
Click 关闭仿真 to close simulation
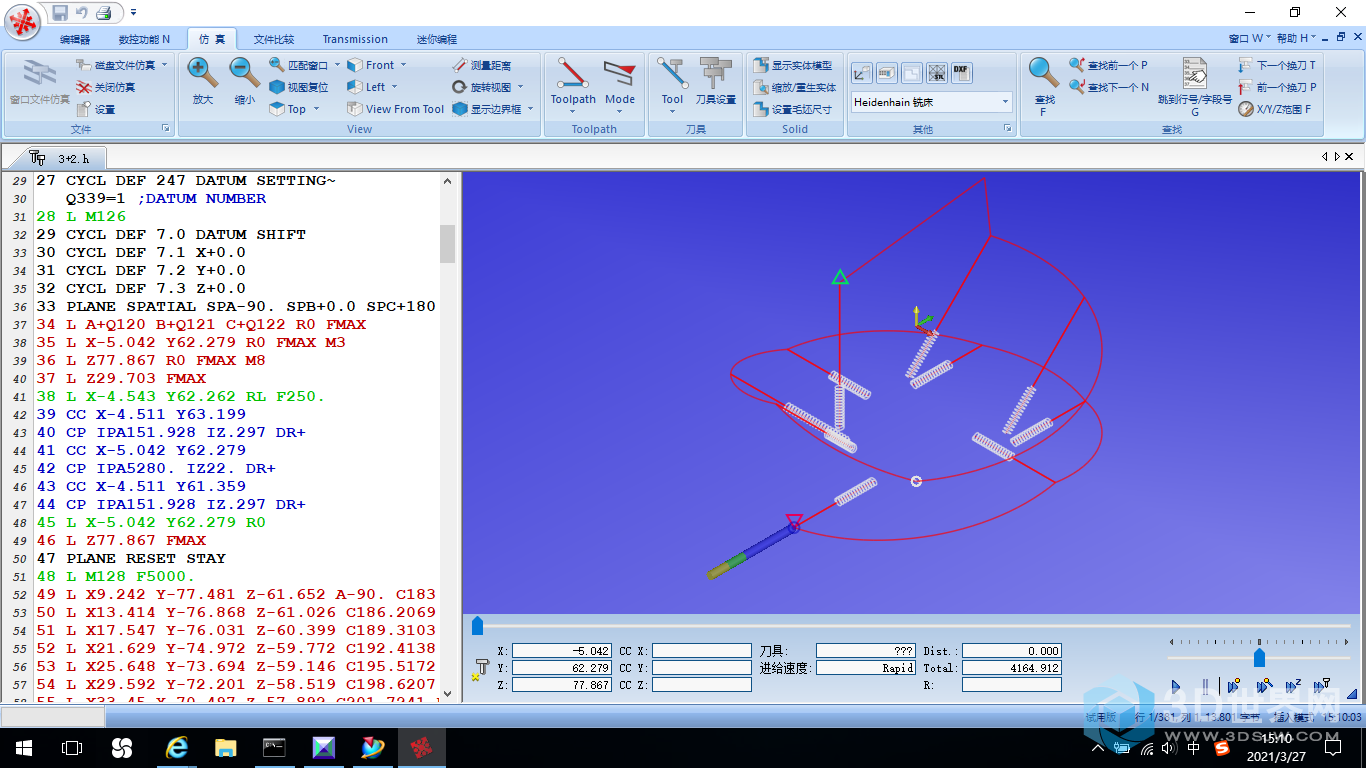(106, 87)
